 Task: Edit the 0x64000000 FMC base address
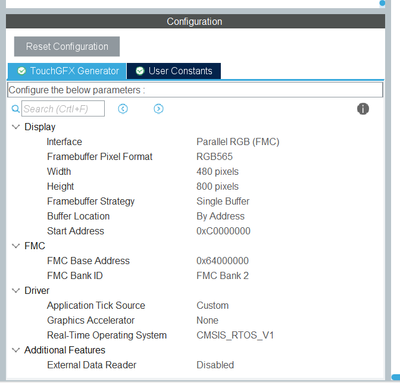222,261
